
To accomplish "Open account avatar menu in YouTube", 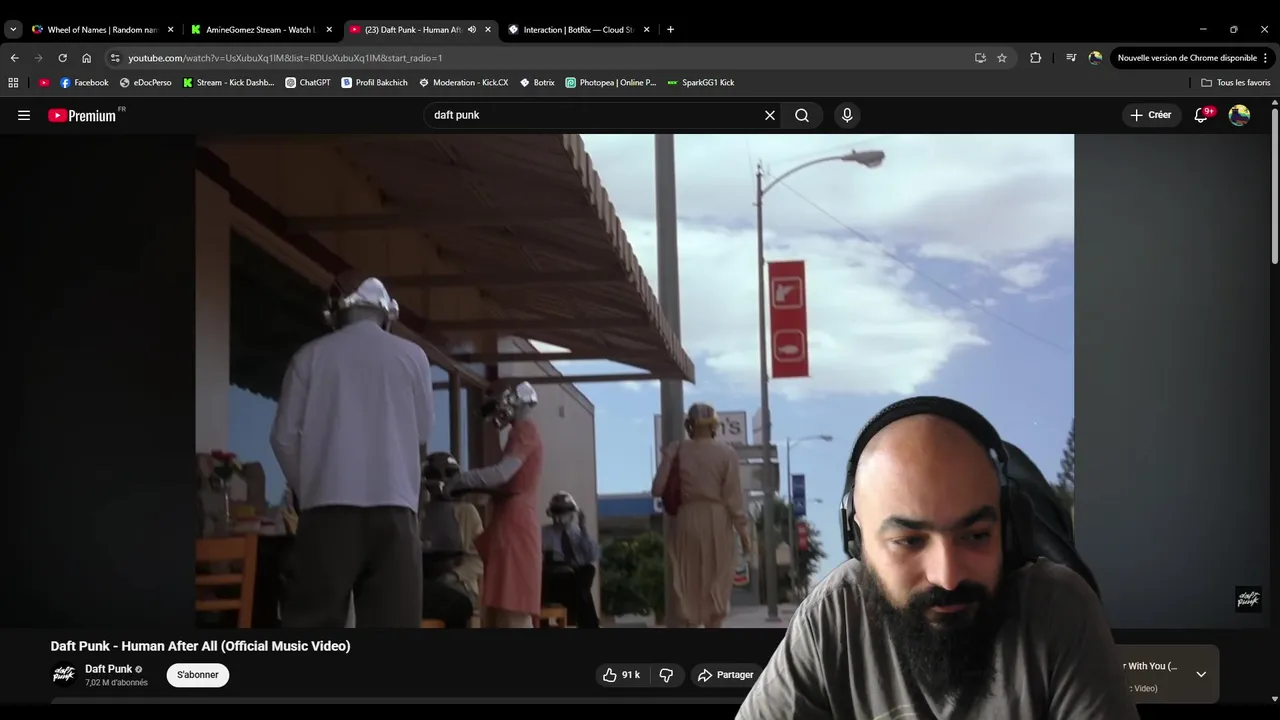I will click(x=1239, y=115).
